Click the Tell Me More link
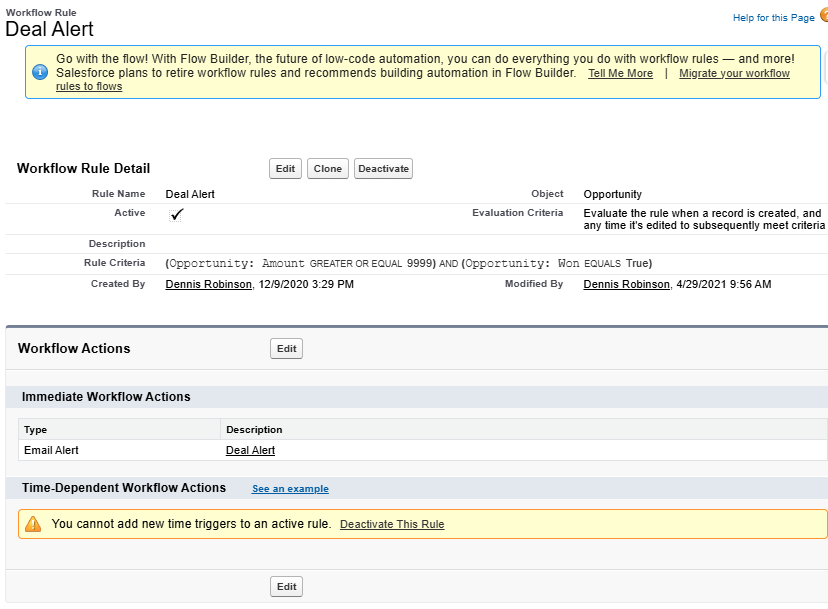Viewport: 828px width, 609px height. pos(619,72)
